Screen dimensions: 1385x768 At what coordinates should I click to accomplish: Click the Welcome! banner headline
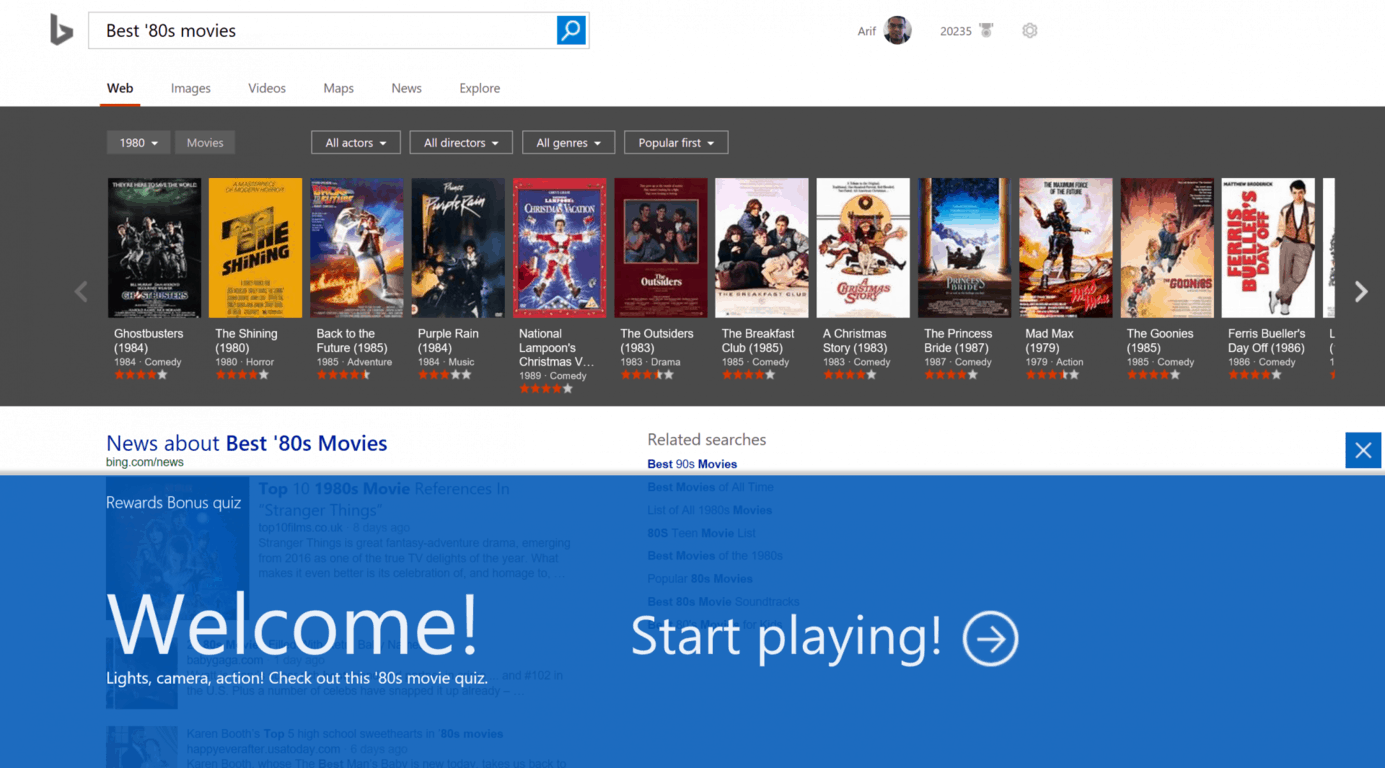[292, 624]
